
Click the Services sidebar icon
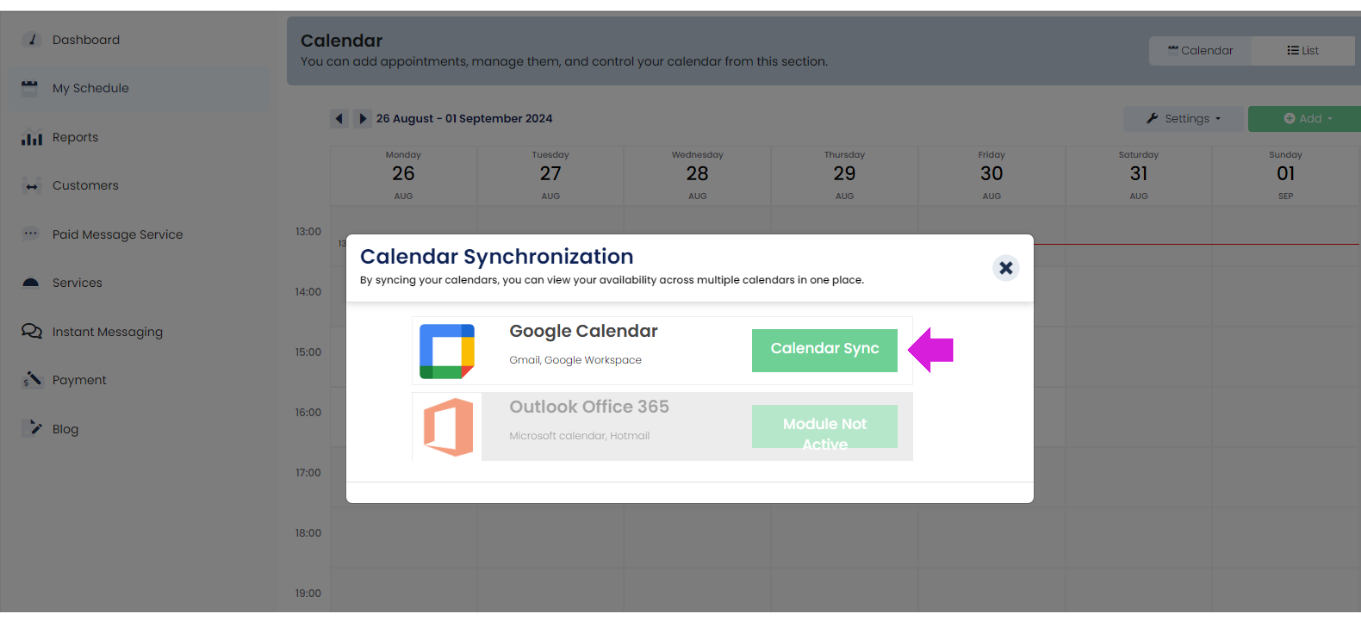click(31, 283)
